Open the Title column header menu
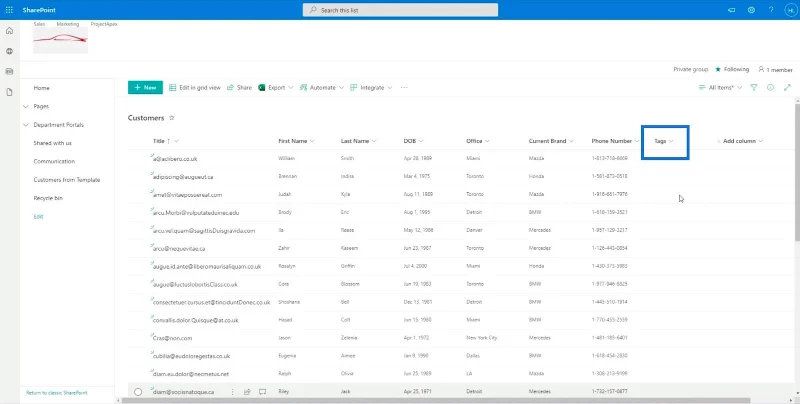Image resolution: width=800 pixels, height=404 pixels. (x=166, y=141)
